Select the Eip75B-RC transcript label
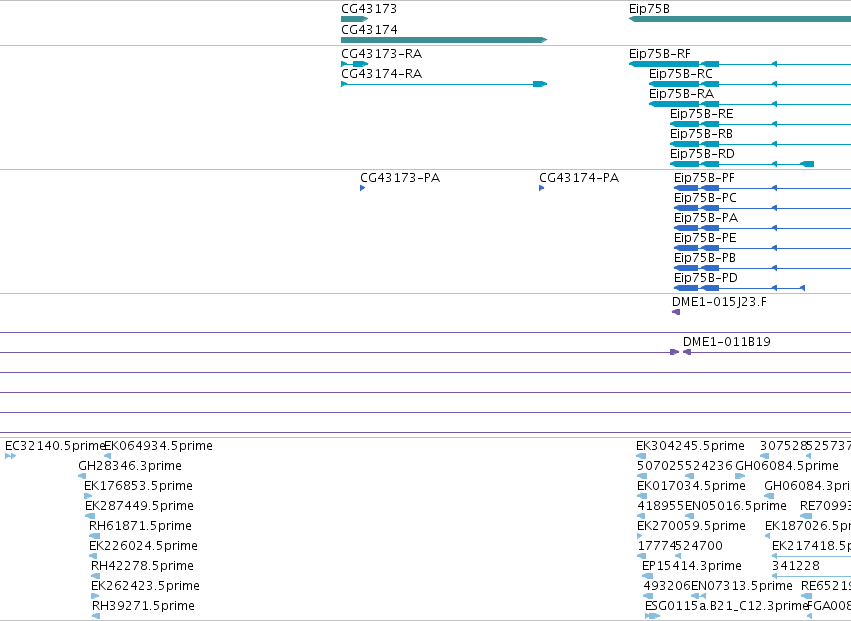This screenshot has width=851, height=621. 681,74
